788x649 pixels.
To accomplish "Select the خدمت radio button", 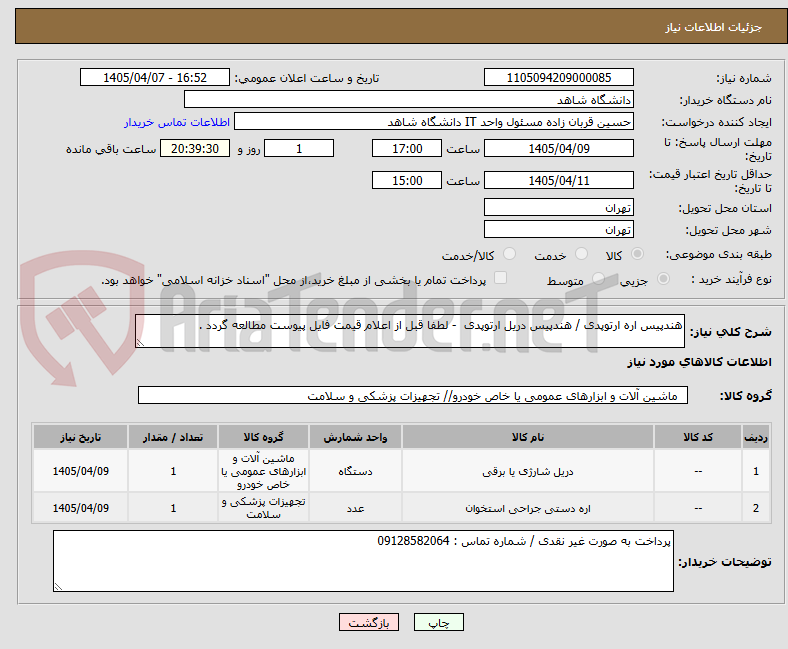I will pyautogui.click(x=581, y=254).
